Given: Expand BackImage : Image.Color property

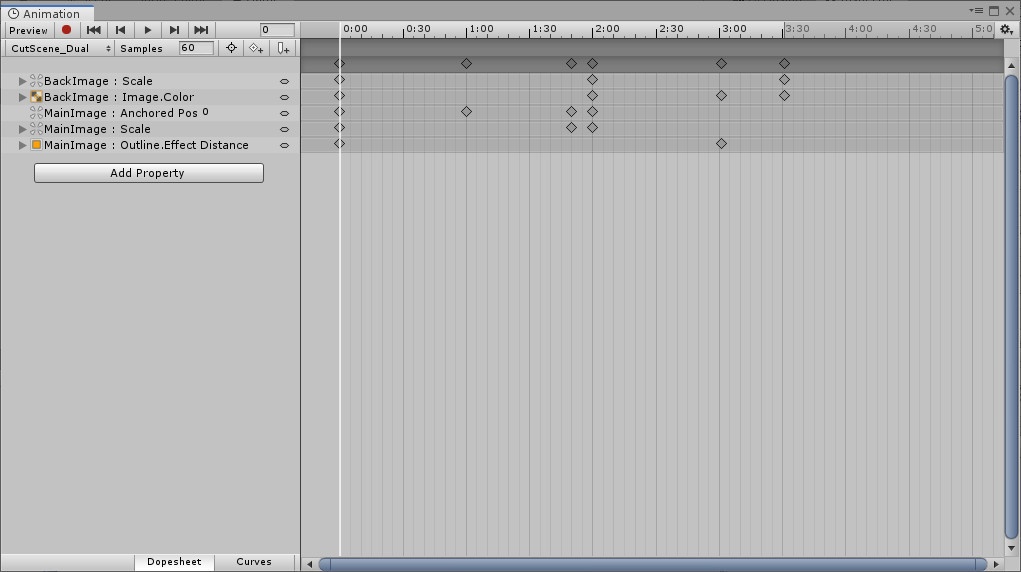Looking at the screenshot, I should (22, 97).
